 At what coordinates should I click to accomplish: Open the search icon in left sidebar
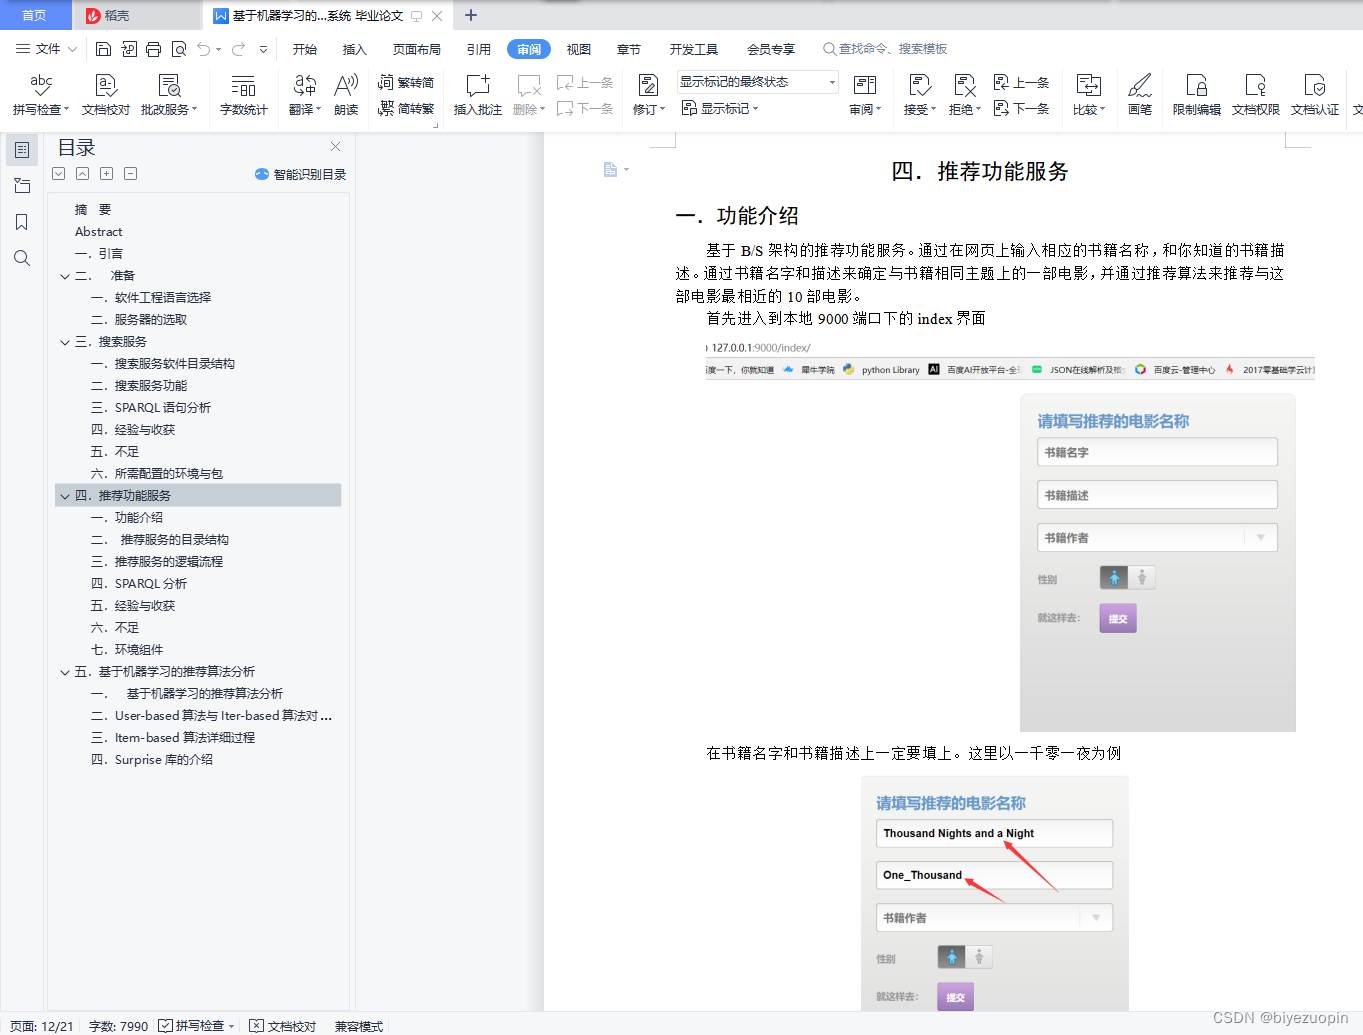click(x=21, y=258)
